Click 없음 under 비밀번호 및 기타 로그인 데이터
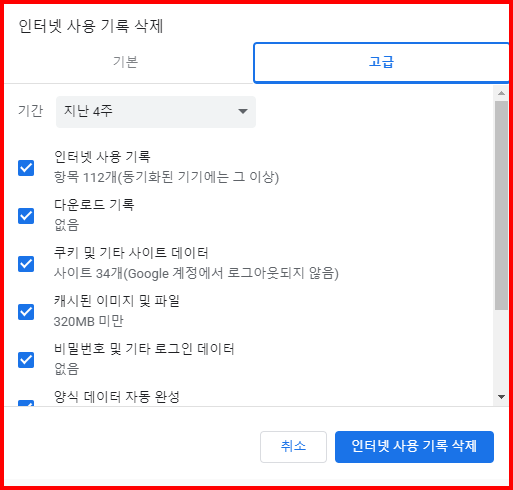This screenshot has width=513, height=490. 66,369
